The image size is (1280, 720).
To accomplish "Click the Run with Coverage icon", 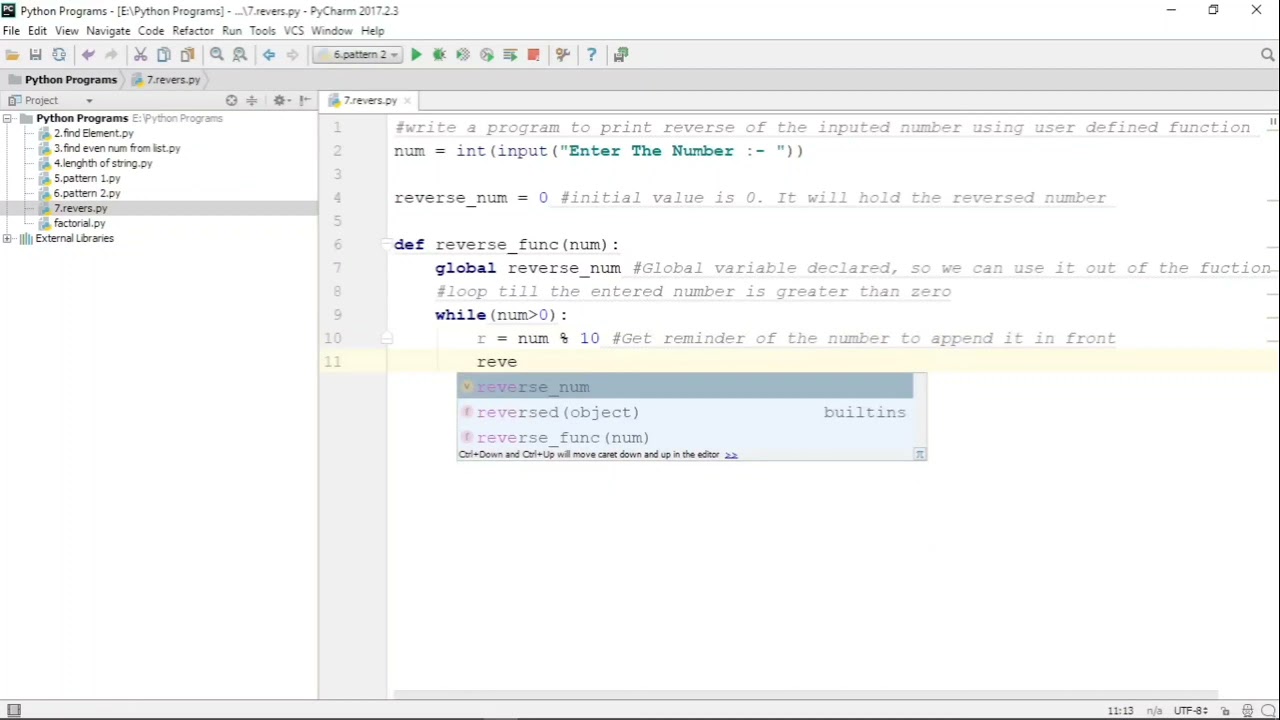I will [463, 55].
